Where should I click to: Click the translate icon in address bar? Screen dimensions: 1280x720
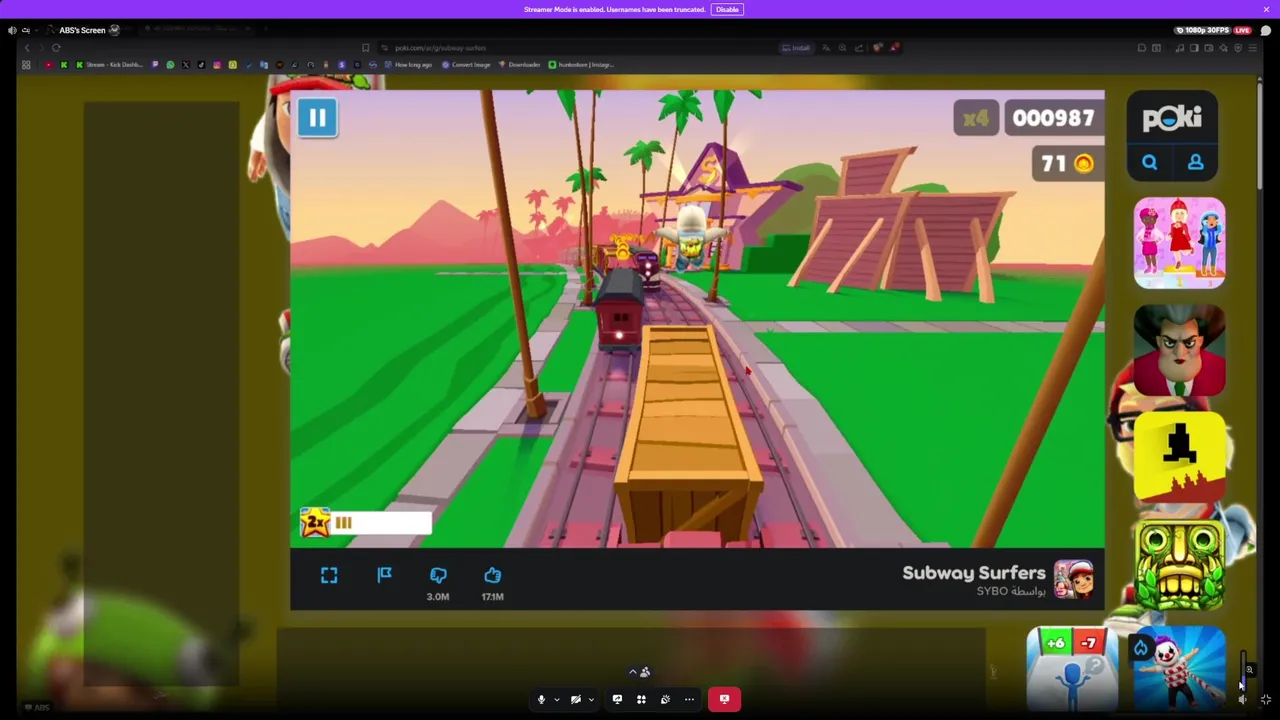(826, 48)
